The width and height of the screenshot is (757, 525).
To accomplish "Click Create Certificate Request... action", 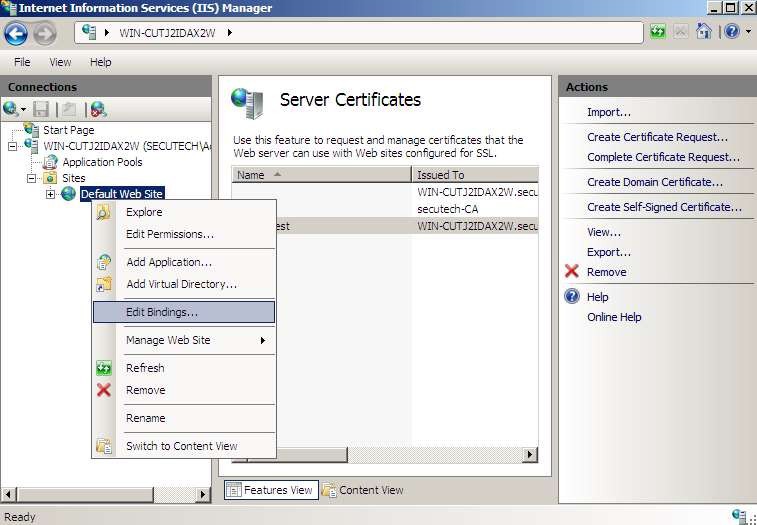I will (x=658, y=137).
